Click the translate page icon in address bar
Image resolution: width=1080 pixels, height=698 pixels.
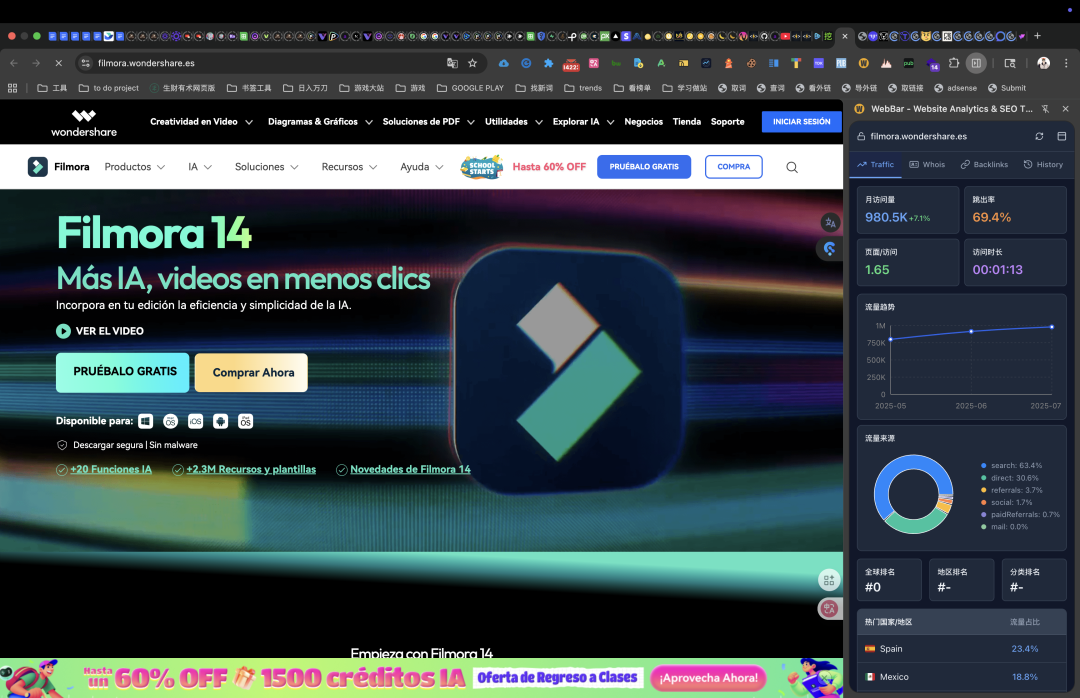(x=453, y=63)
